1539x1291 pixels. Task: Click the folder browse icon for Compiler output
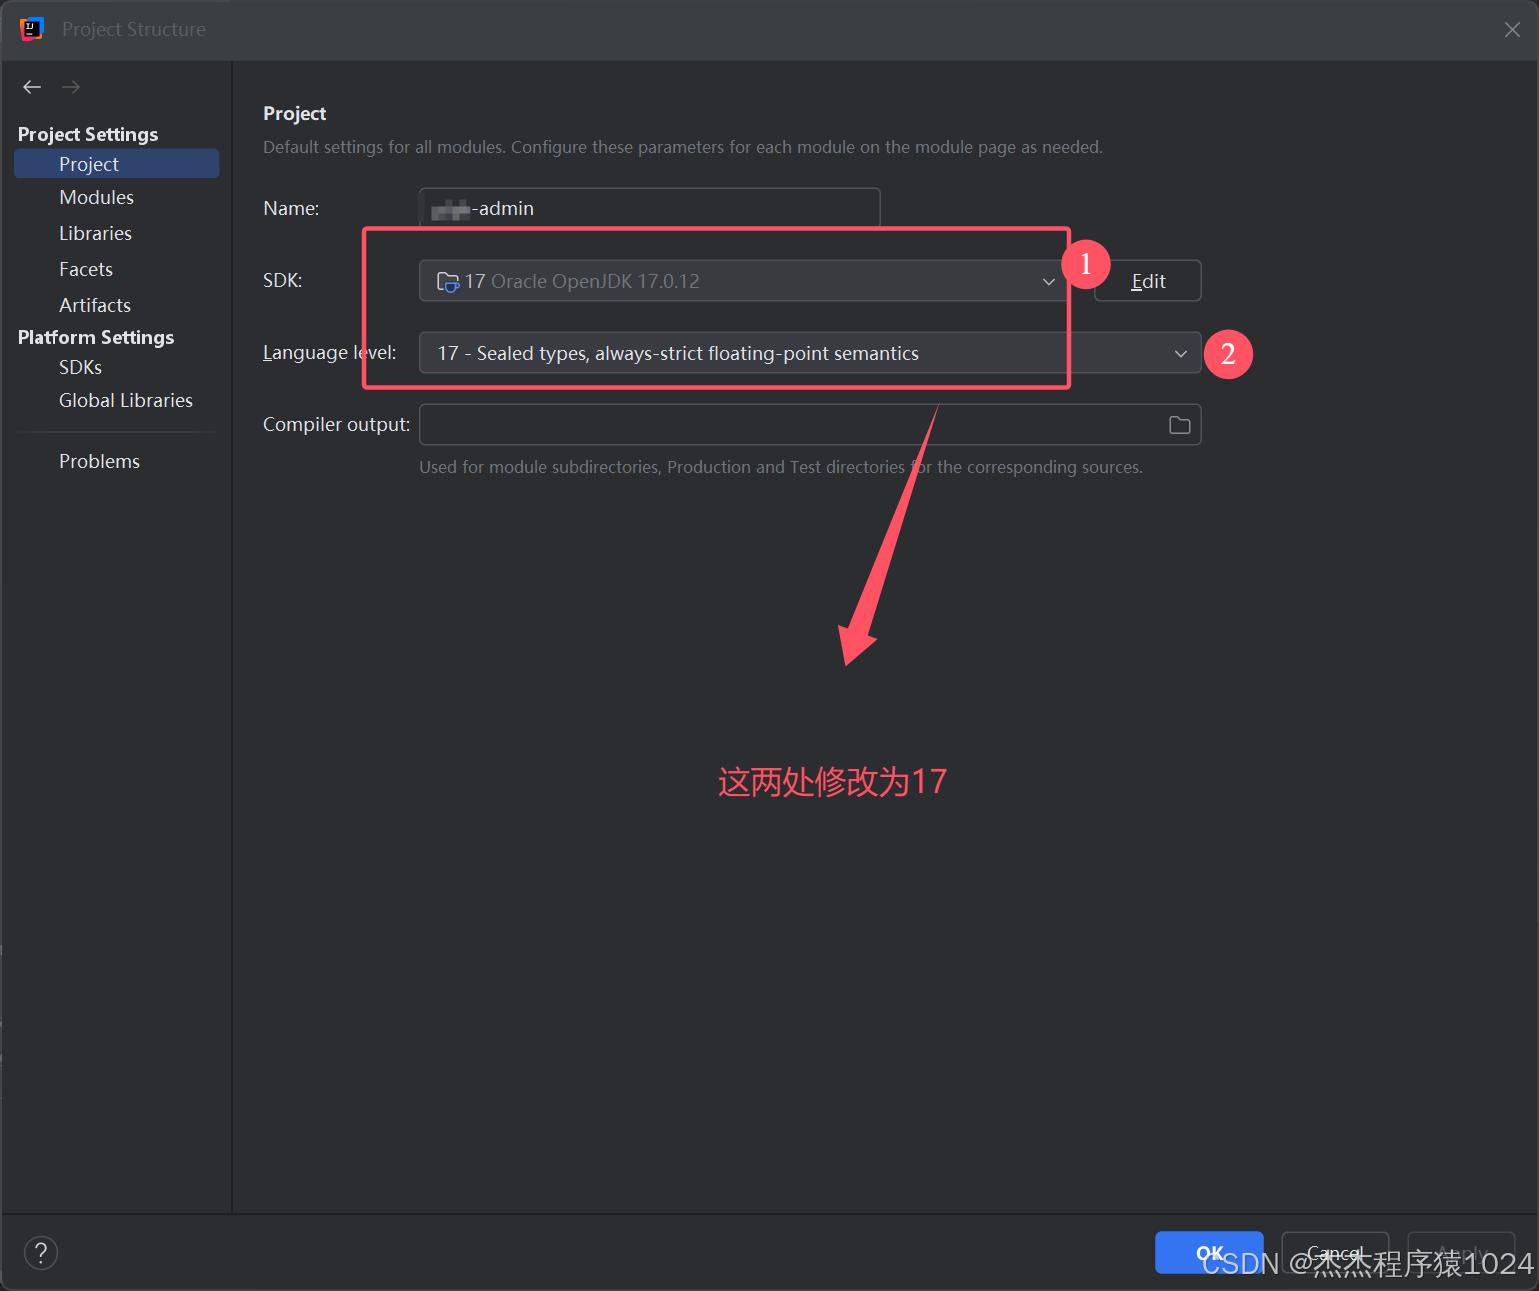(1178, 424)
